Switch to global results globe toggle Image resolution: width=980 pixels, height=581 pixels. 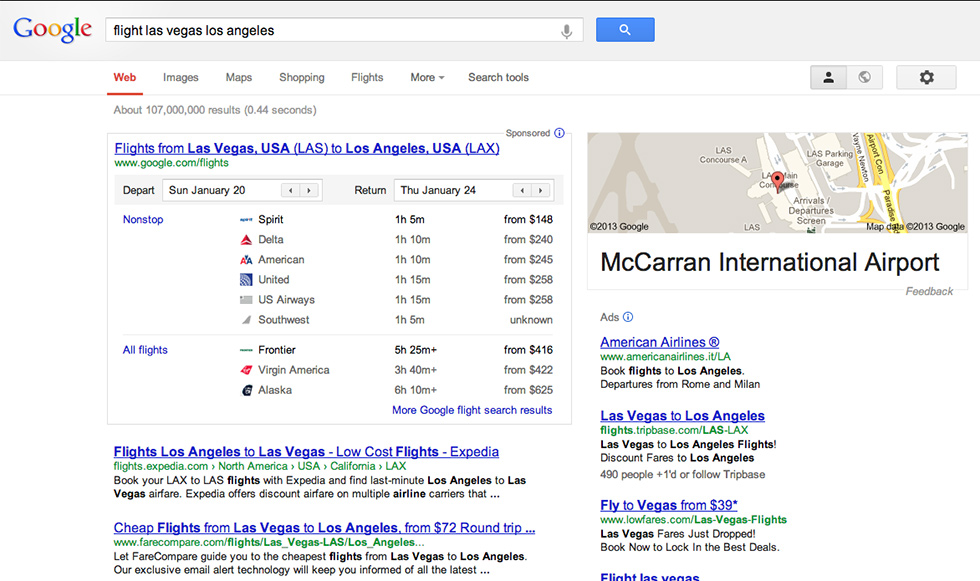pyautogui.click(x=864, y=78)
